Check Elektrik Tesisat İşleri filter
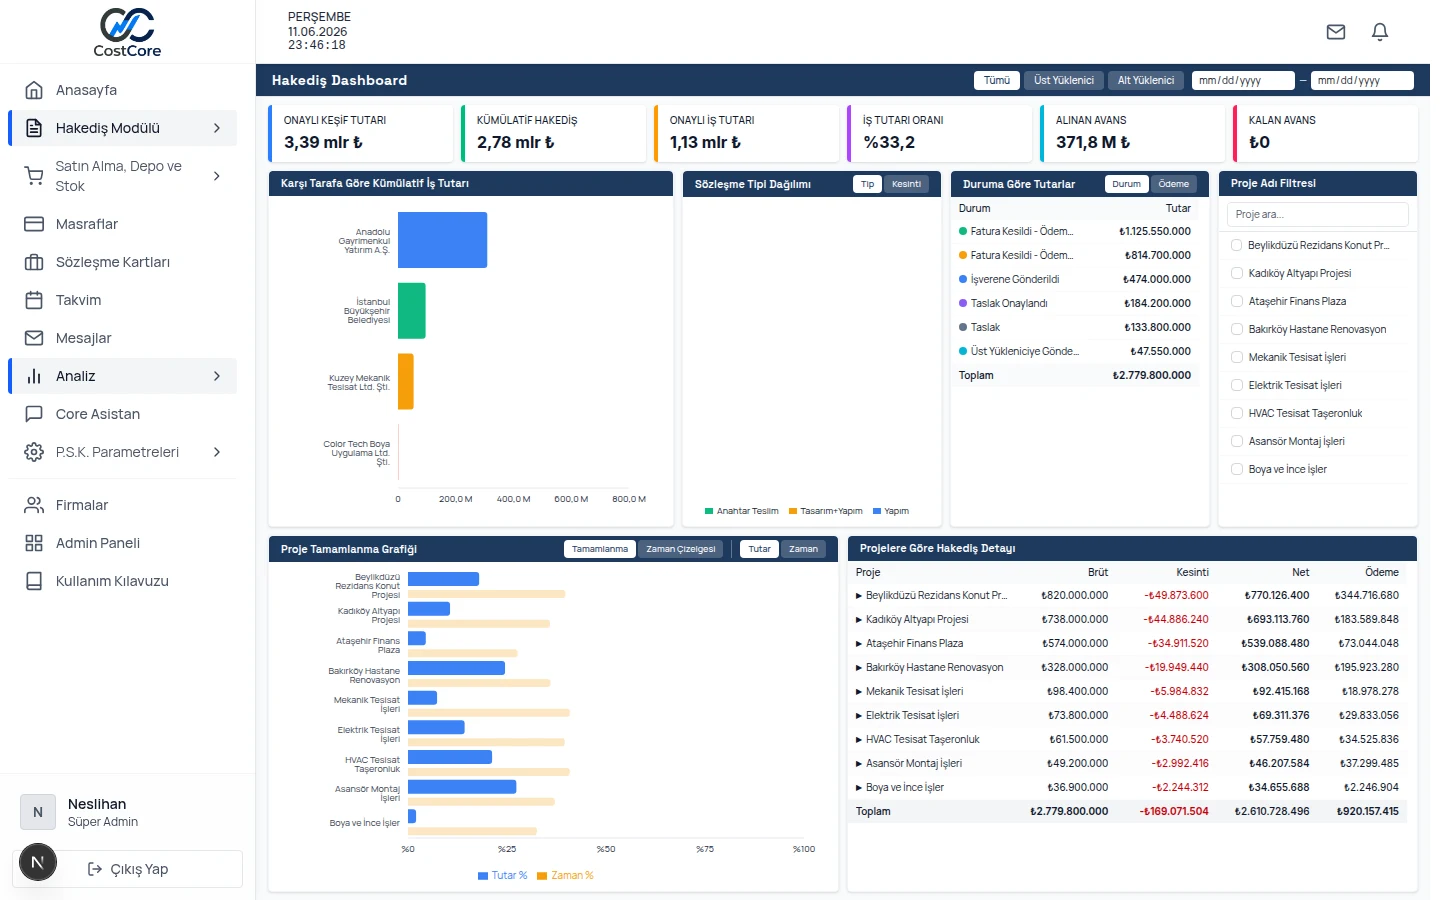The height and width of the screenshot is (900, 1440). [1236, 385]
